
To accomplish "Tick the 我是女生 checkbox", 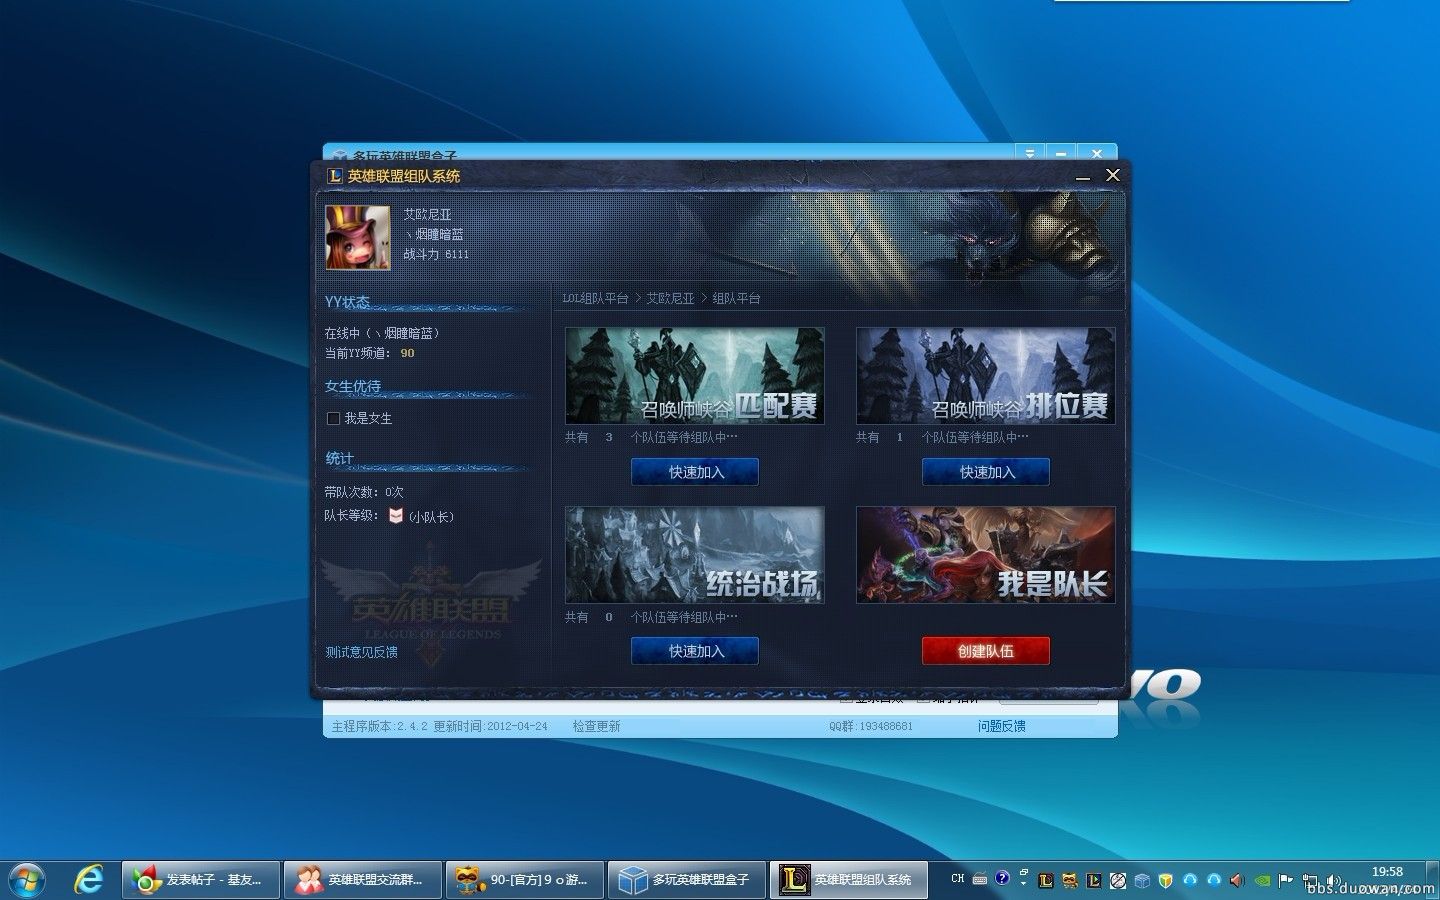I will tap(334, 418).
